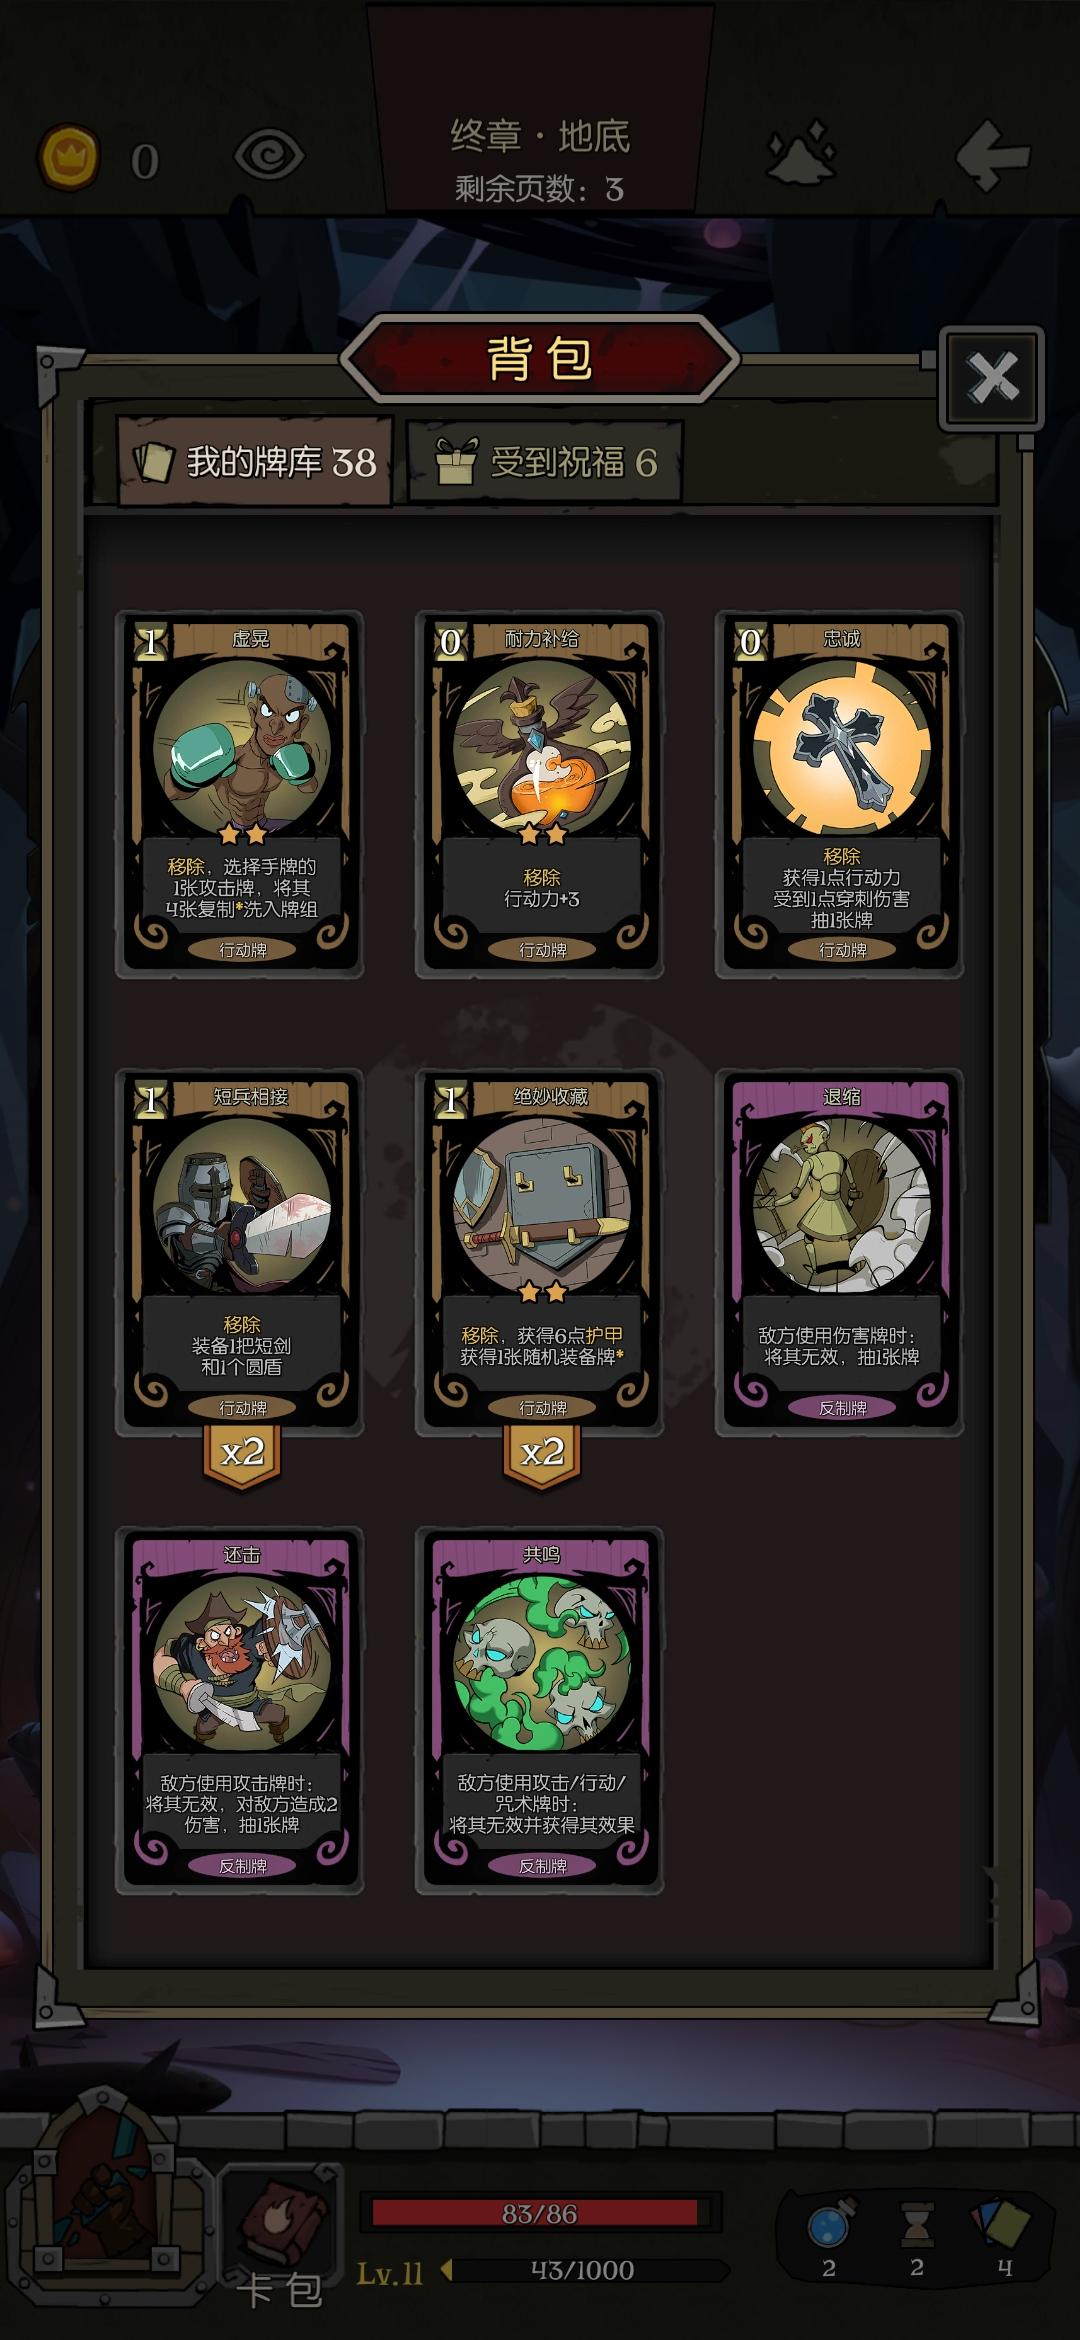This screenshot has width=1080, height=2340.
Task: Open the 虚晃 boxer card
Action: 240,794
